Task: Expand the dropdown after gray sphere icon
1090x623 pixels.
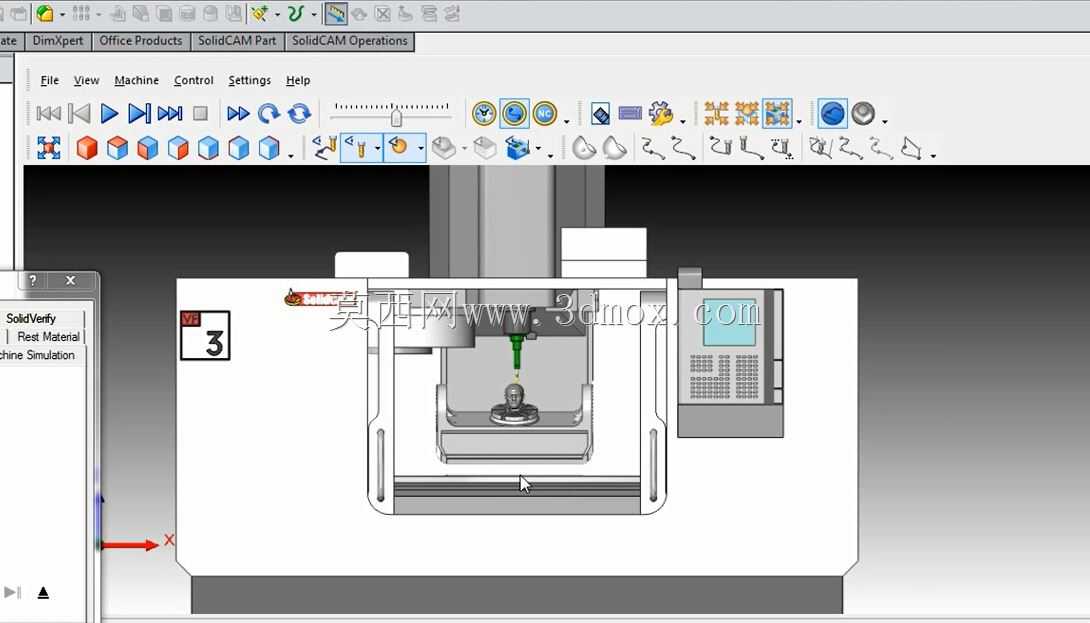Action: point(884,122)
